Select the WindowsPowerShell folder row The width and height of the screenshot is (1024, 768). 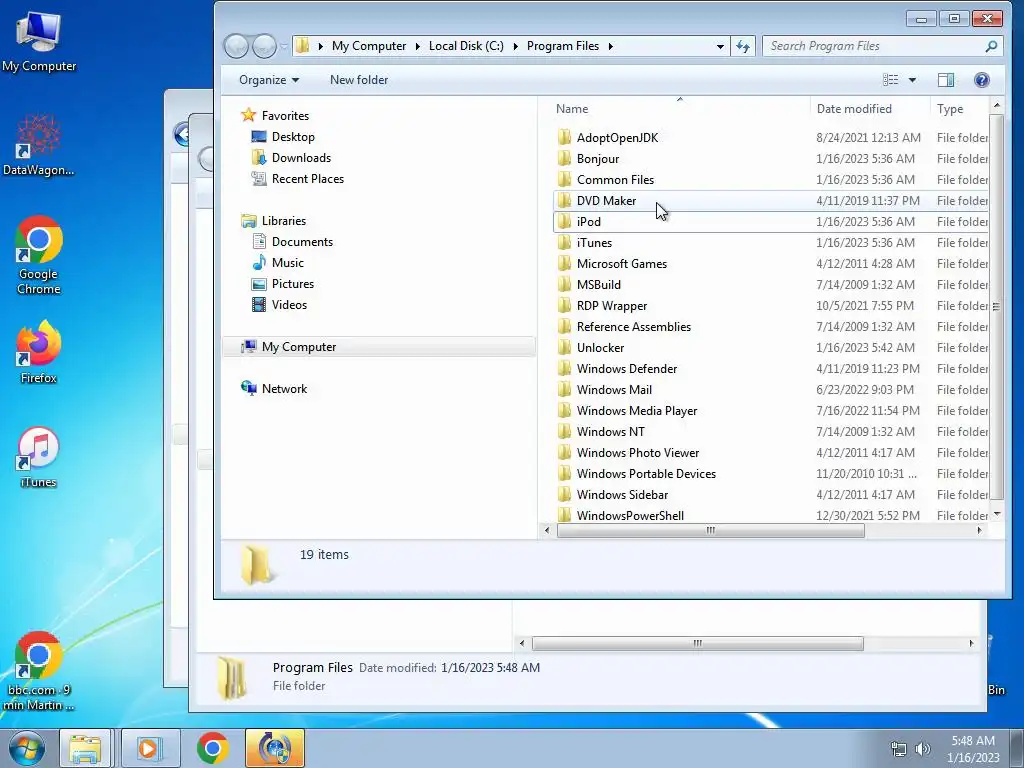pyautogui.click(x=769, y=515)
